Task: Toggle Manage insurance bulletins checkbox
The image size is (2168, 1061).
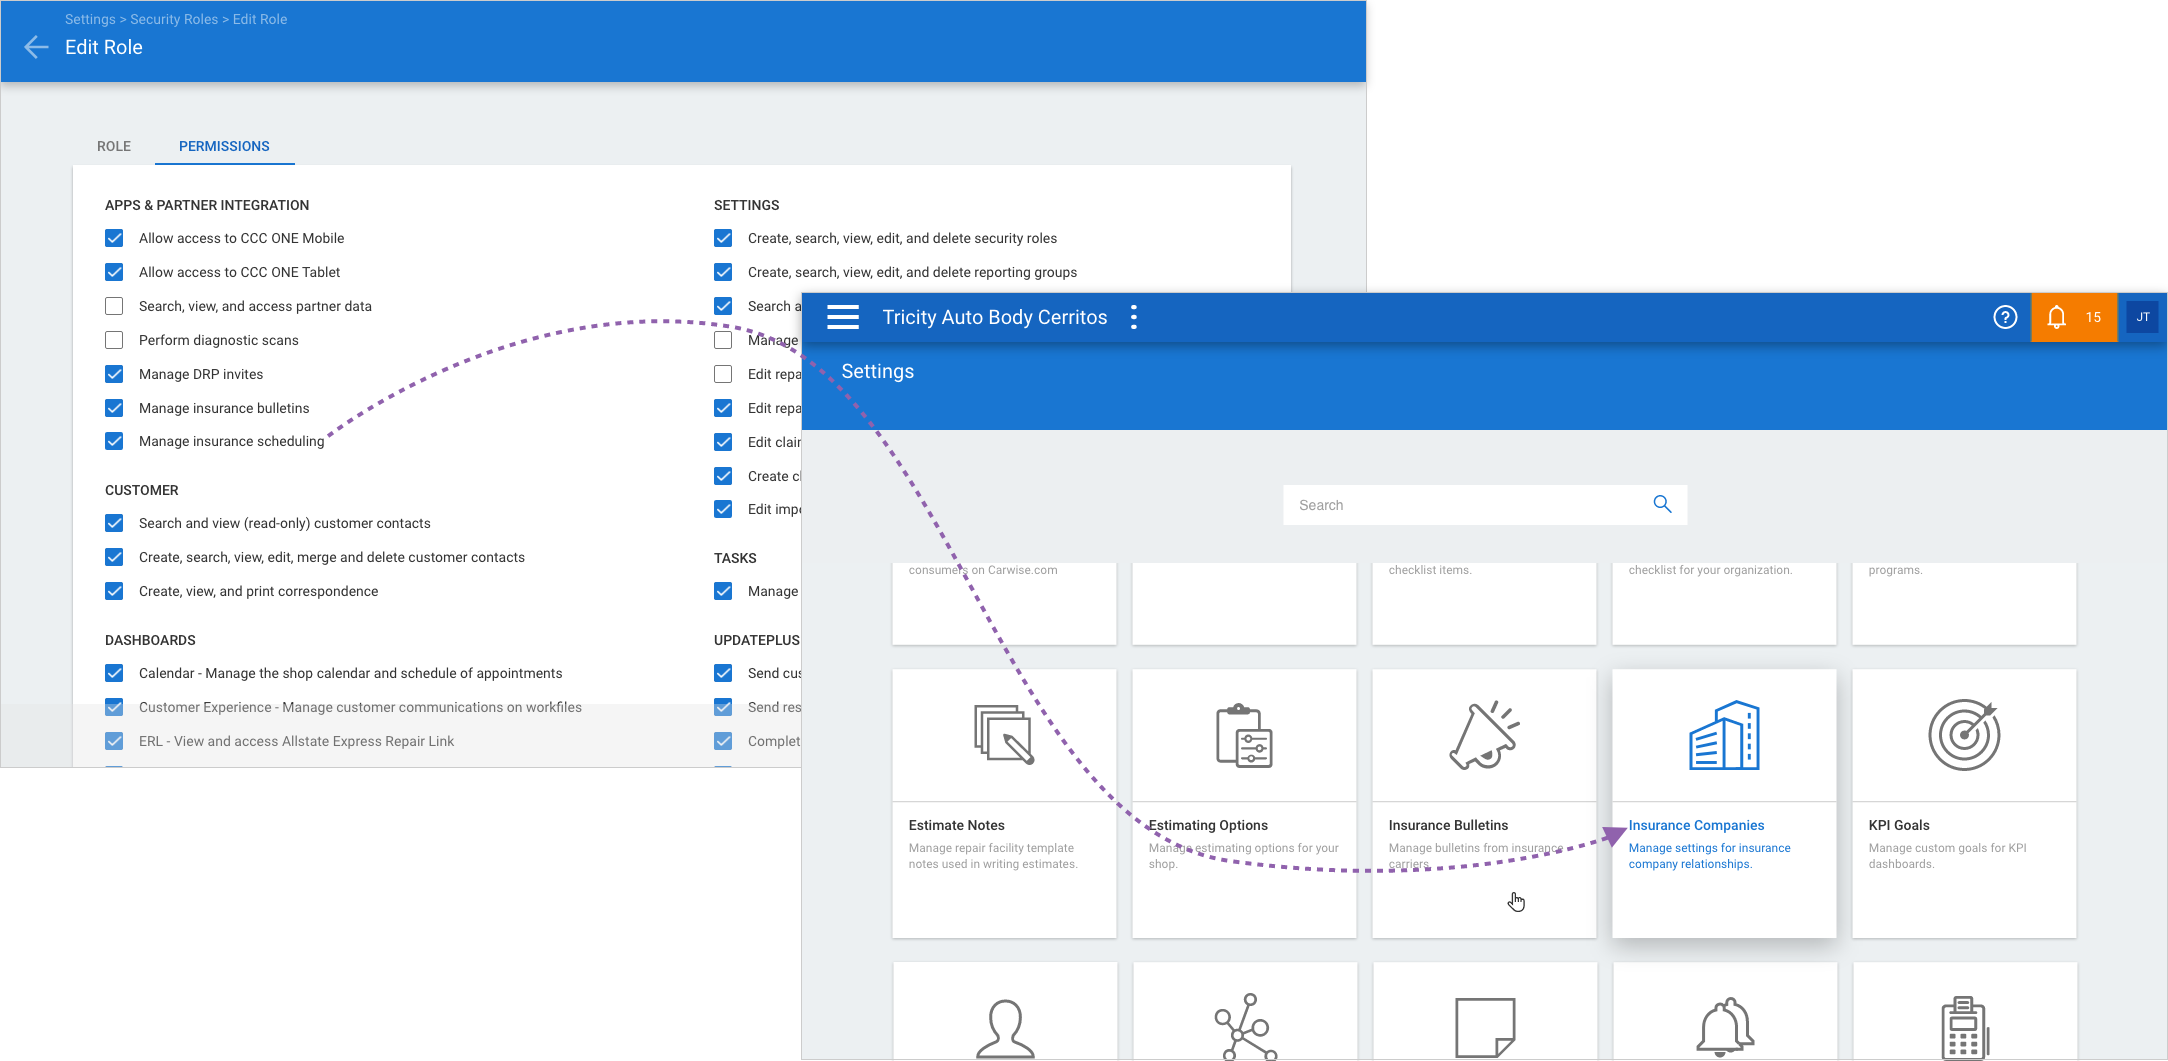Action: coord(114,408)
